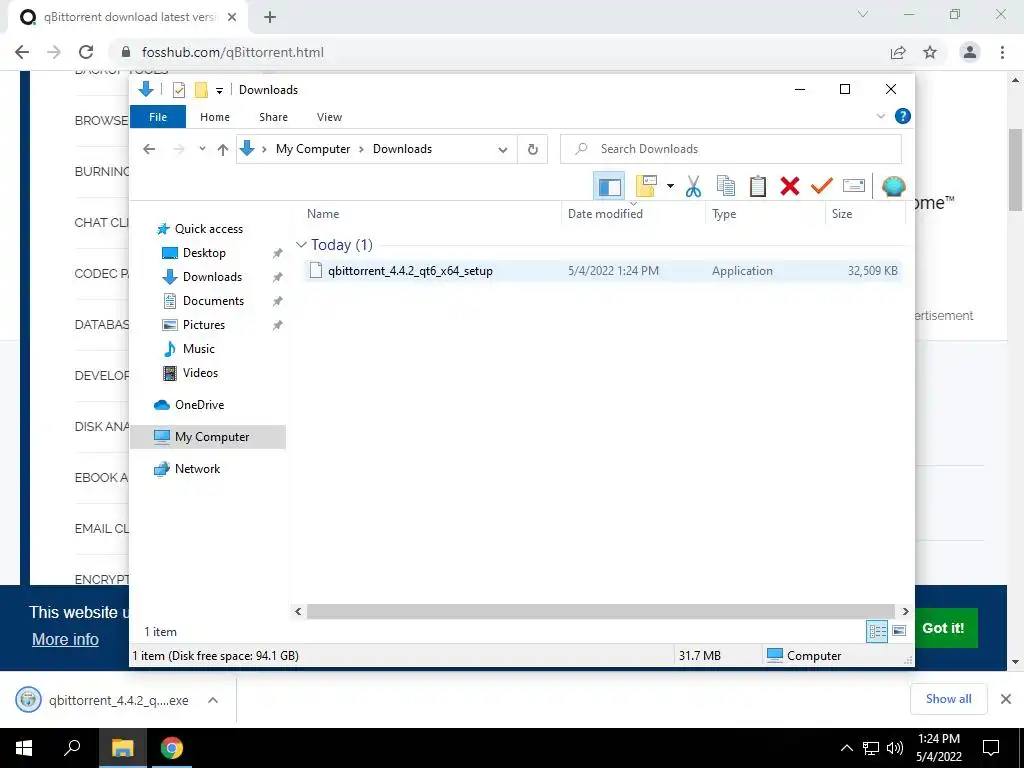The image size is (1024, 768).
Task: Click the Paste clipboard icon
Action: (x=758, y=187)
